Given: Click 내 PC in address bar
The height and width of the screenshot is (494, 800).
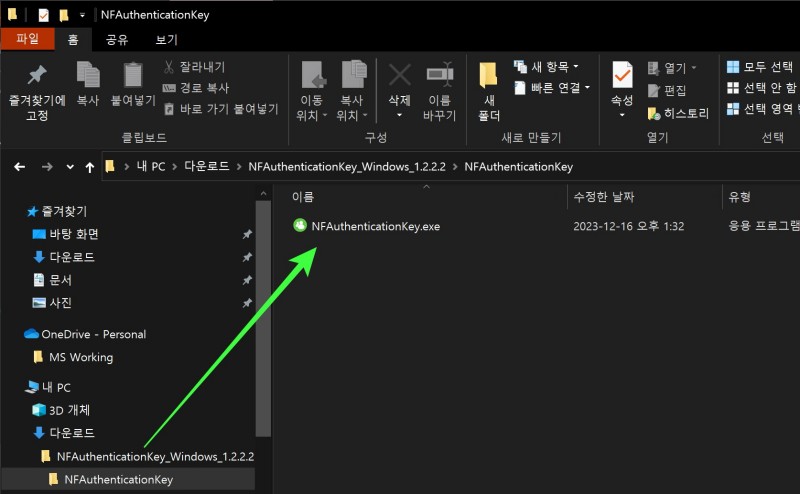Looking at the screenshot, I should click(x=151, y=167).
